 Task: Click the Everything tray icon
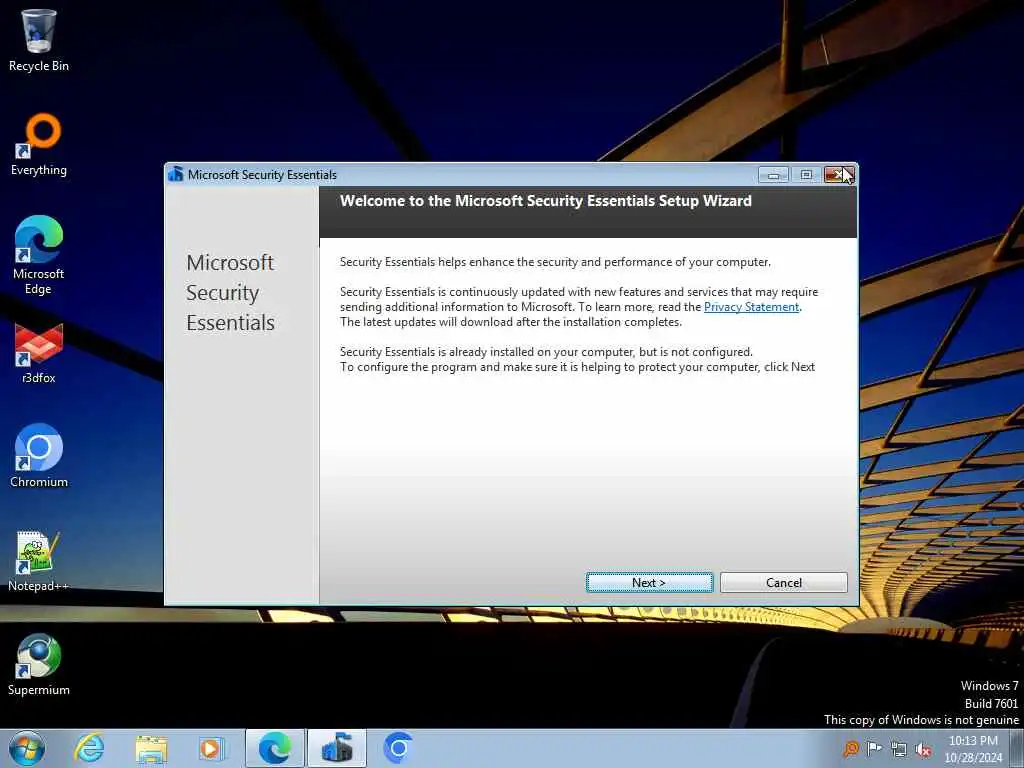(851, 749)
